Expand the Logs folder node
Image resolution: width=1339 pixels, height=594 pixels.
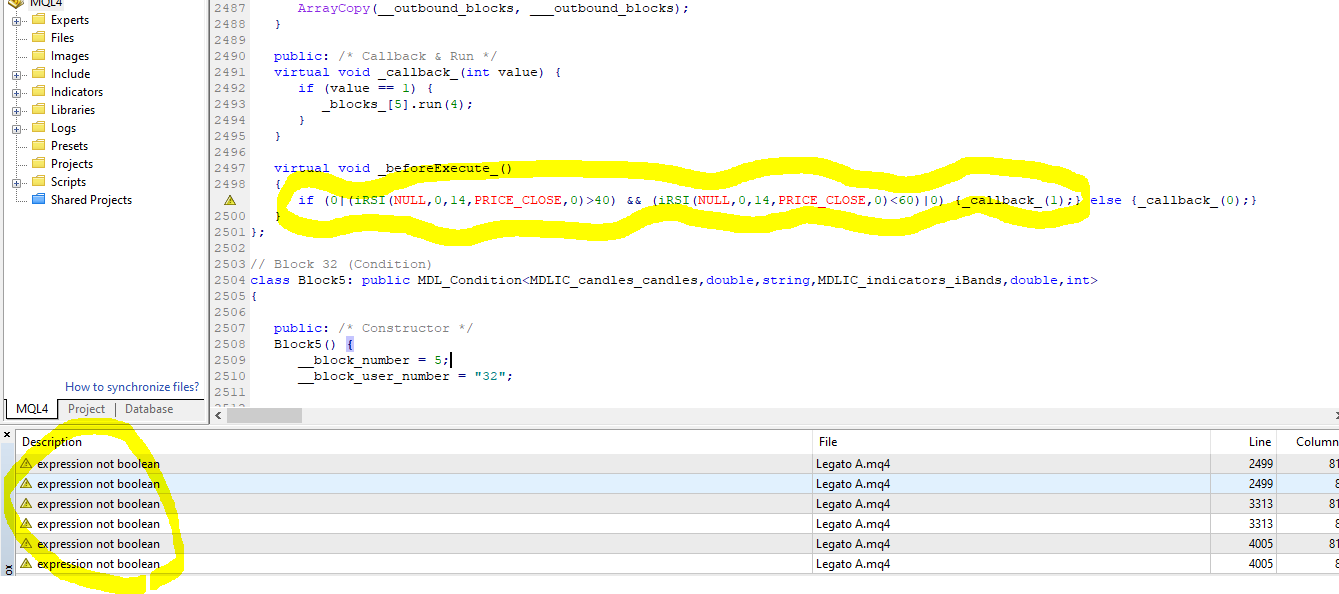click(16, 128)
